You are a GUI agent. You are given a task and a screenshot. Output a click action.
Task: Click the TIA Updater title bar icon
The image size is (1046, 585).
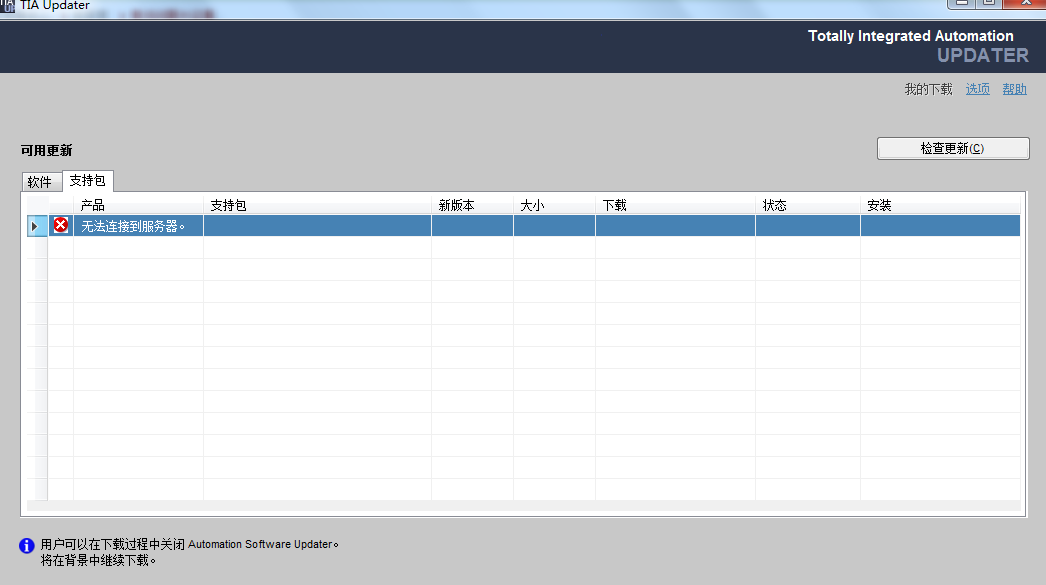(x=7, y=5)
